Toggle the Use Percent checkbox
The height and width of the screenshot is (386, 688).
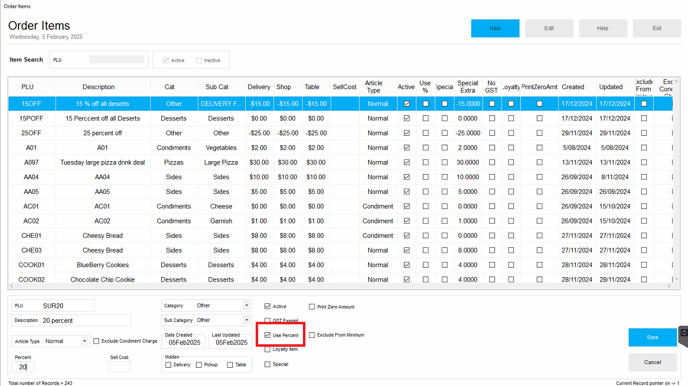coord(267,335)
